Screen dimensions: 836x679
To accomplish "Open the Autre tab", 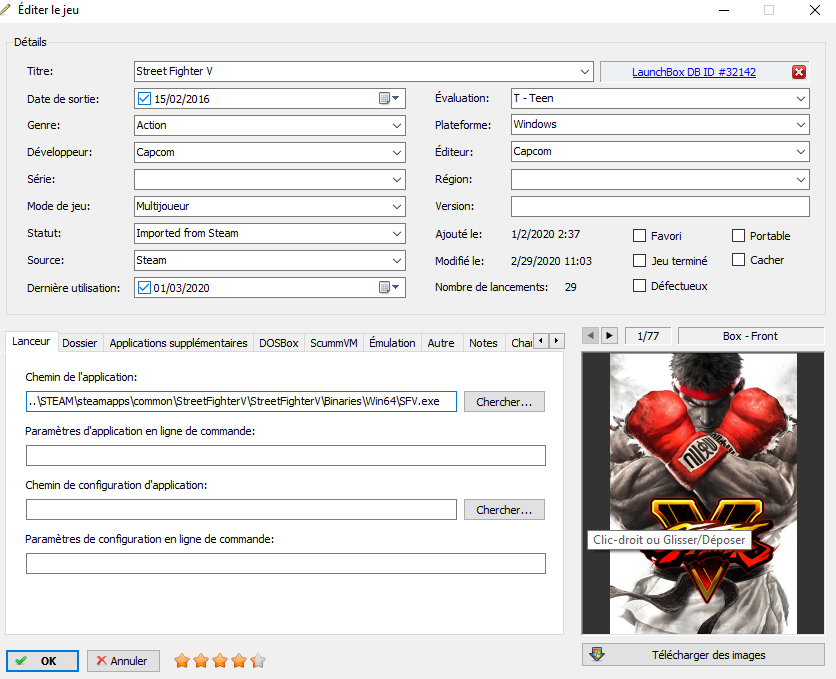I will (441, 343).
